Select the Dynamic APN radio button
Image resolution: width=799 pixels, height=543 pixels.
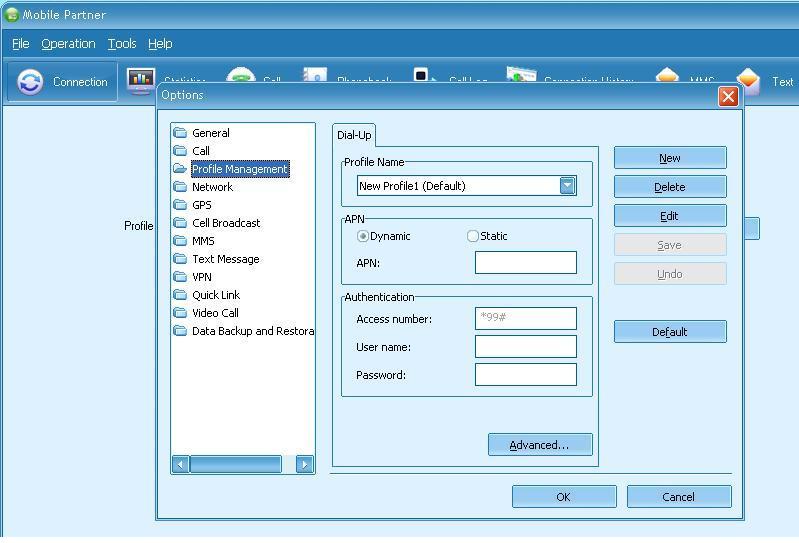click(362, 236)
